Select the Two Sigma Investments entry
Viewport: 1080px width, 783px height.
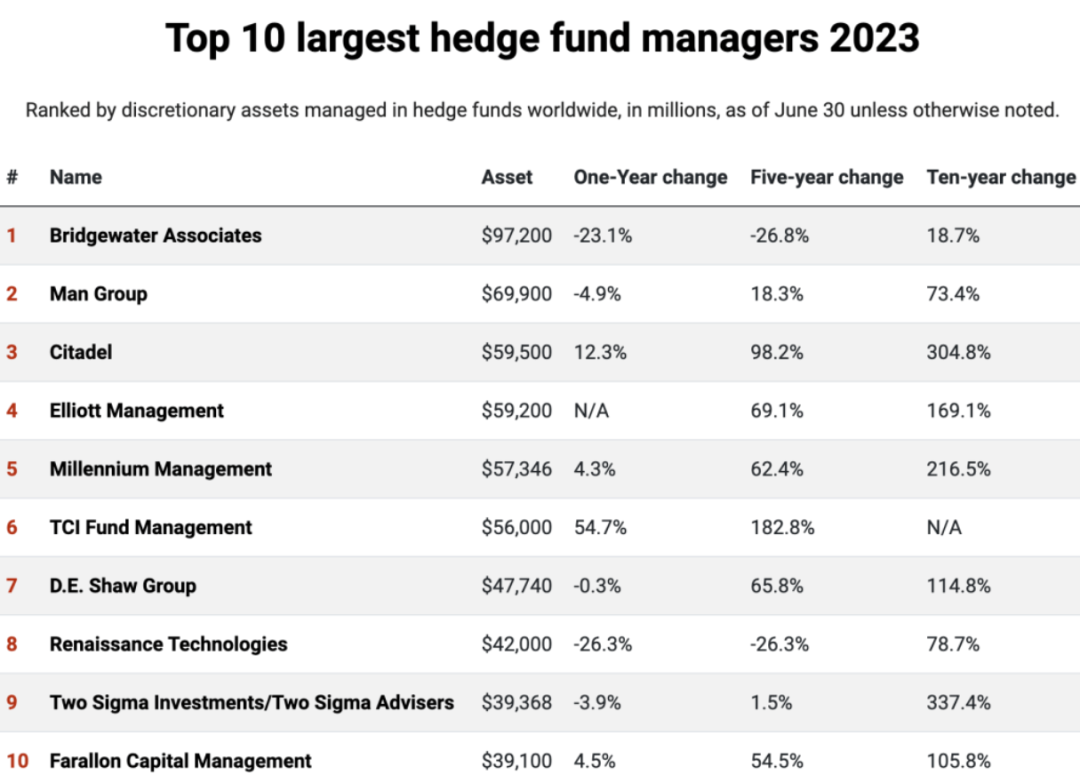click(x=251, y=702)
